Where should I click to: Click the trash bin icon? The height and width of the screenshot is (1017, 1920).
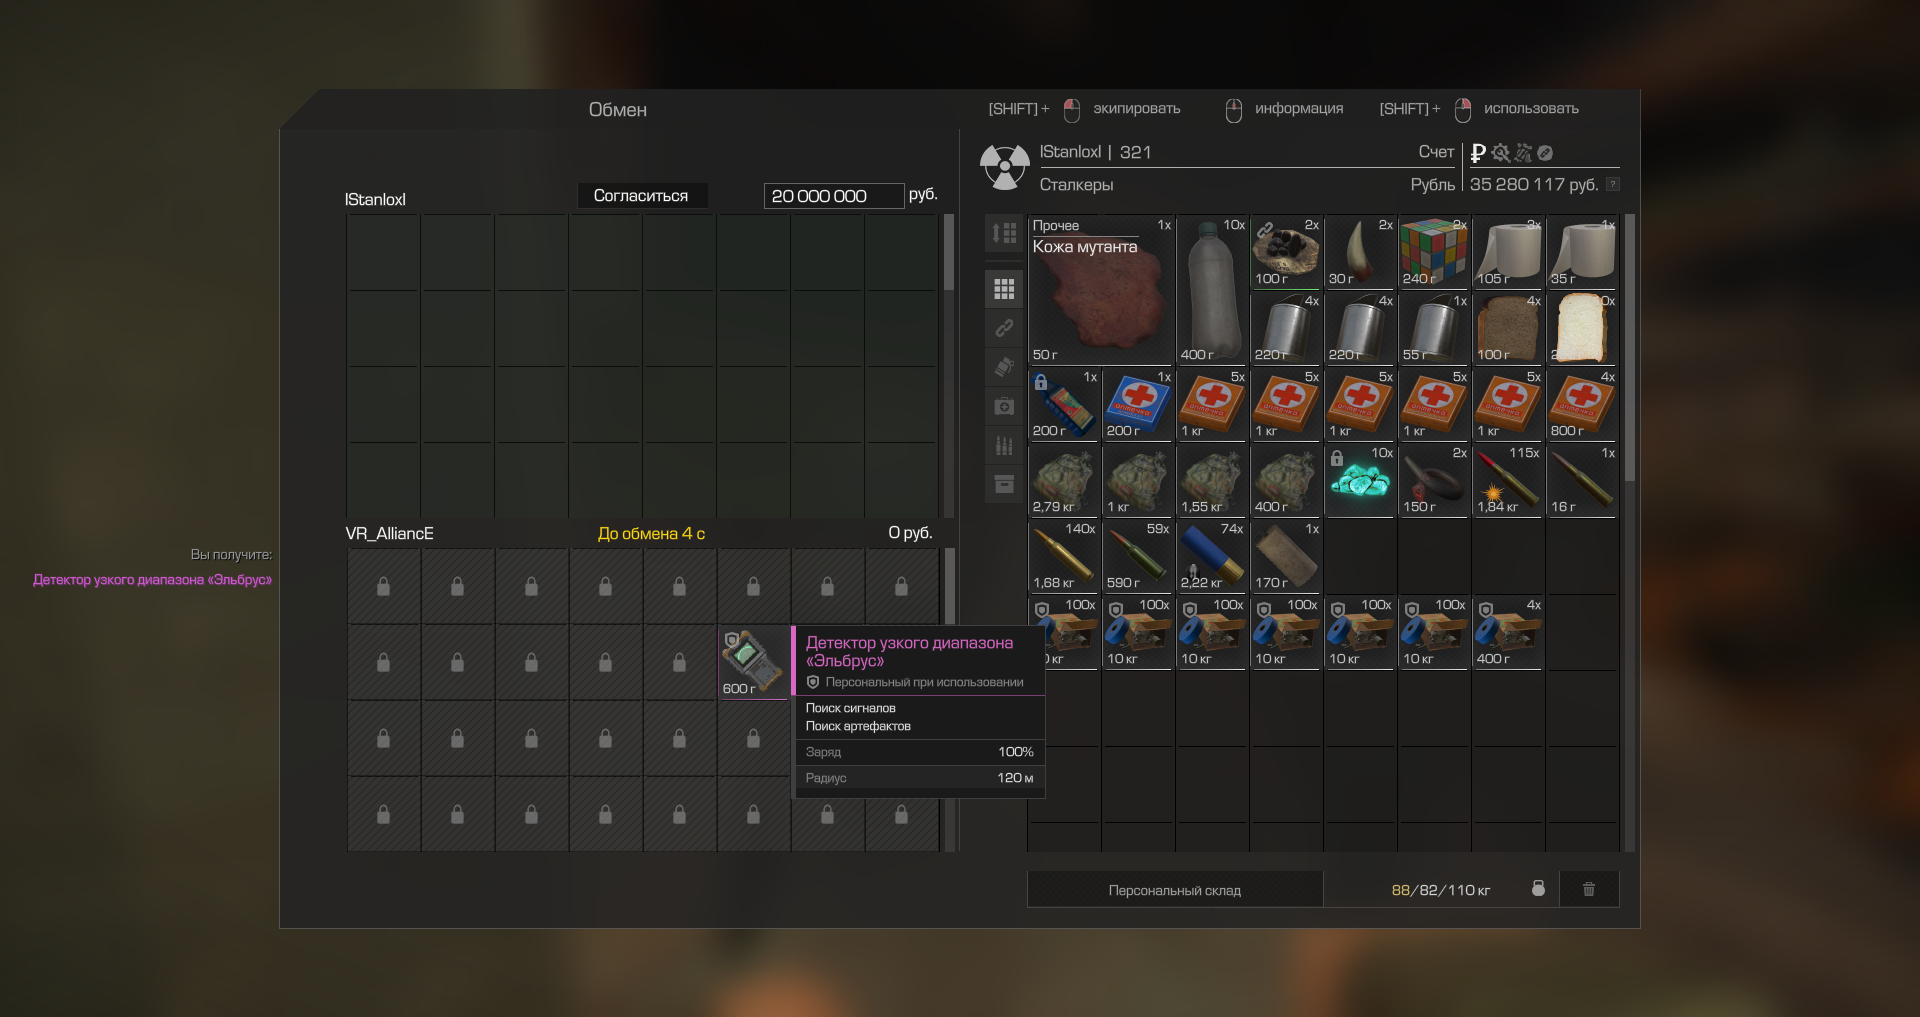pyautogui.click(x=1589, y=889)
